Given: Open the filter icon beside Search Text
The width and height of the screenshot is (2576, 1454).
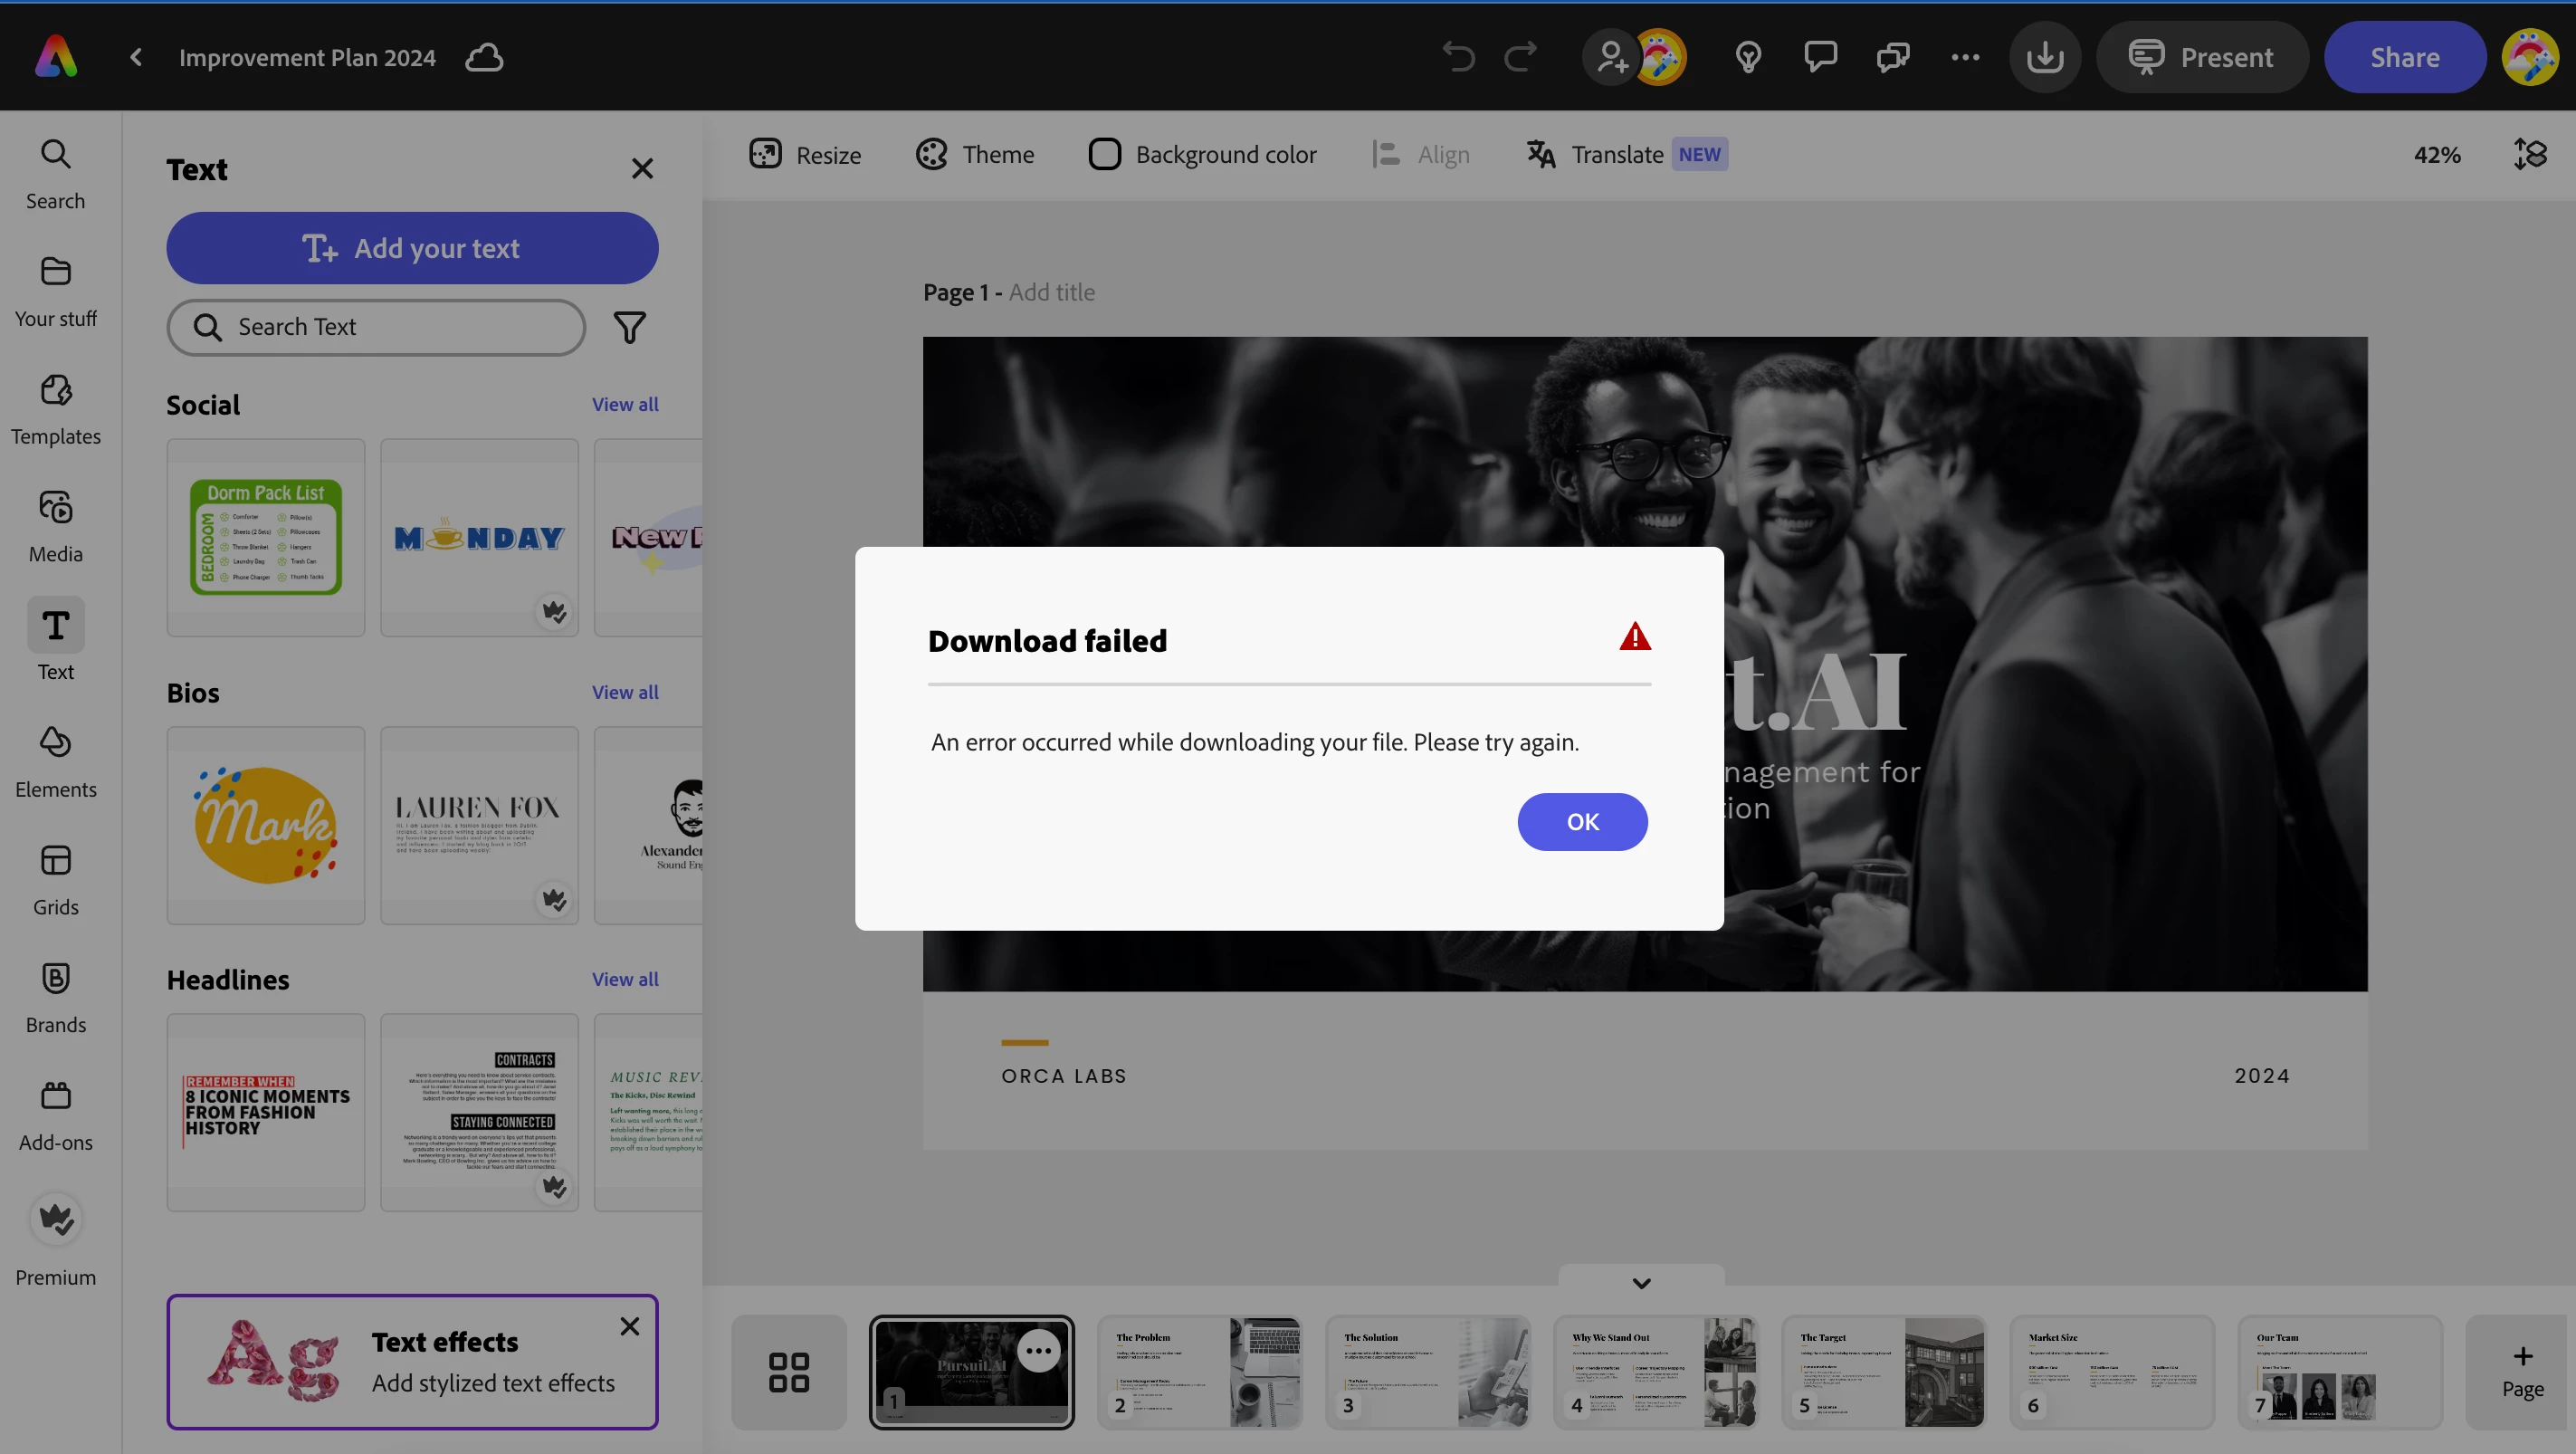Looking at the screenshot, I should point(629,328).
